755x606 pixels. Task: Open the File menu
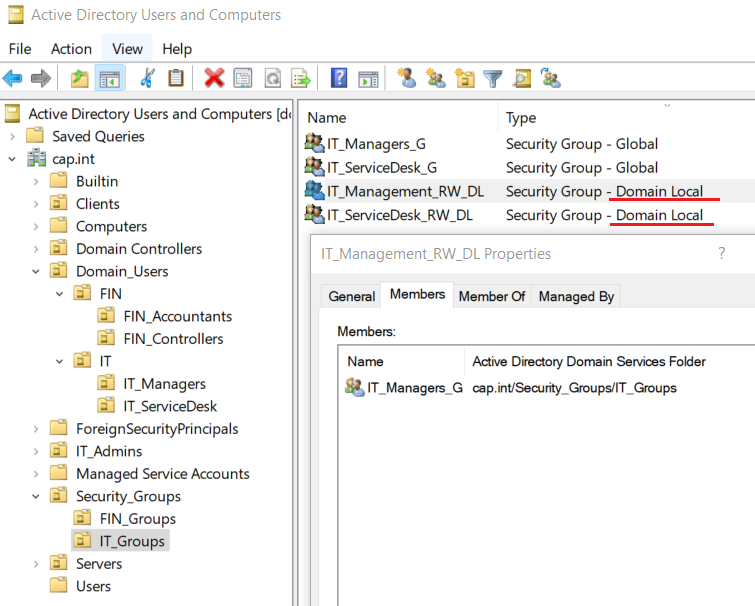[20, 49]
